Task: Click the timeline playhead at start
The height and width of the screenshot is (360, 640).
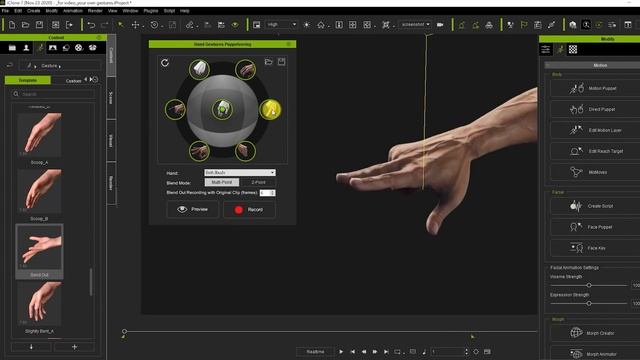Action: [x=124, y=332]
